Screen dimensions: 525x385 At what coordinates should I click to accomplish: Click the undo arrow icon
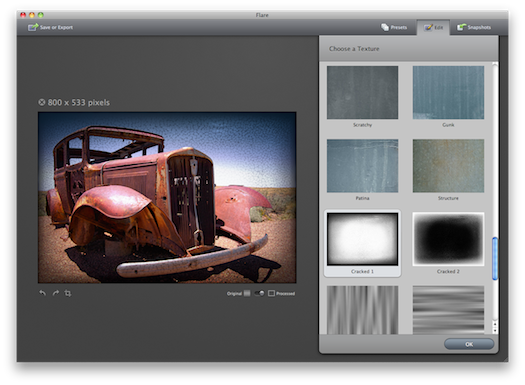pyautogui.click(x=43, y=293)
